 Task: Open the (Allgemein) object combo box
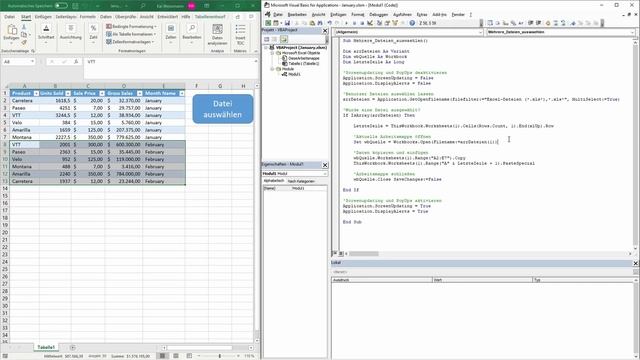408,32
